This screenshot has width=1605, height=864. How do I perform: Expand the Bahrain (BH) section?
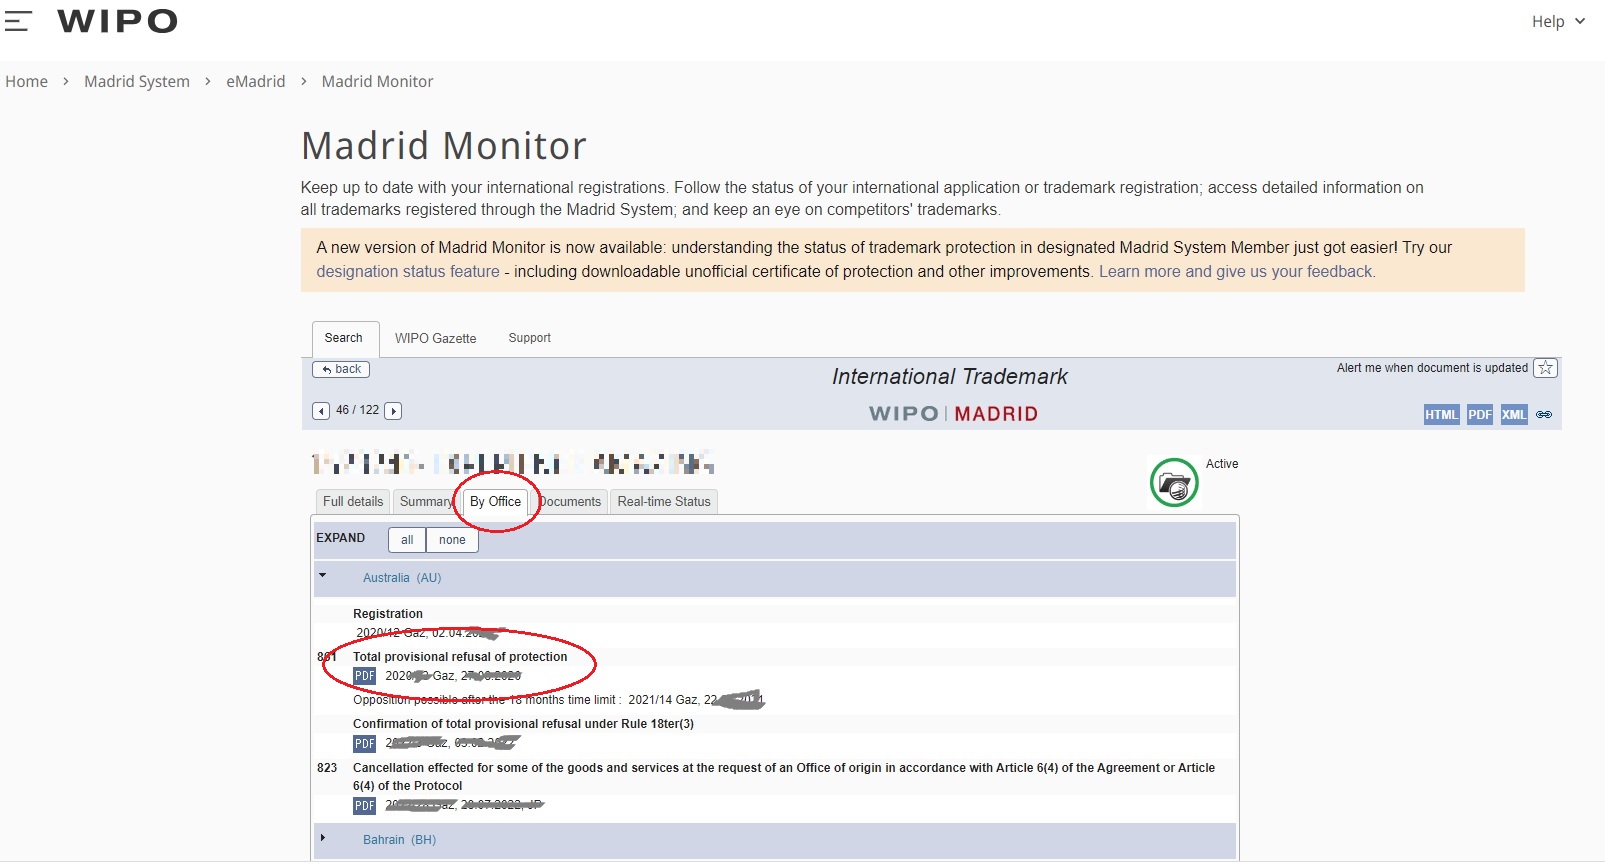(x=323, y=838)
